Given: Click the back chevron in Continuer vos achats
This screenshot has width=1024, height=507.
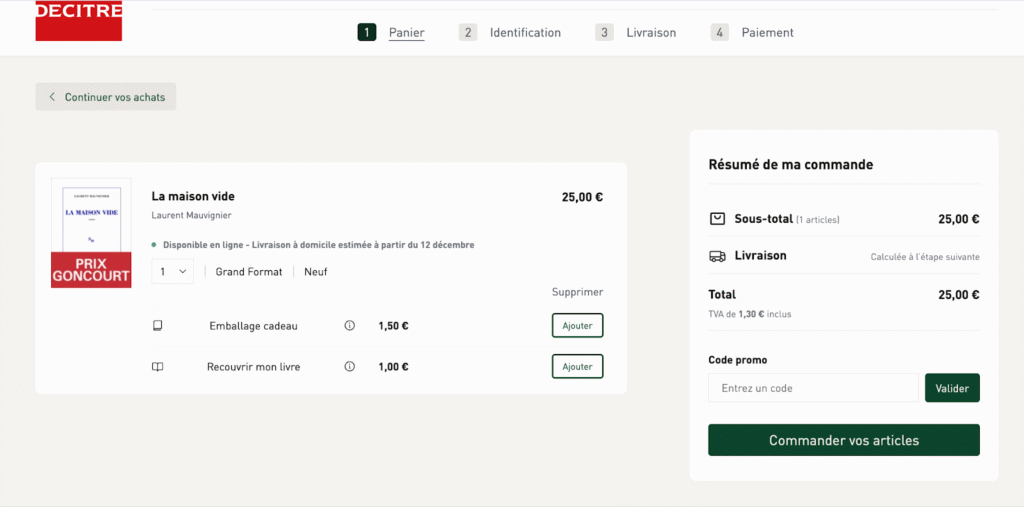Looking at the screenshot, I should (x=52, y=97).
